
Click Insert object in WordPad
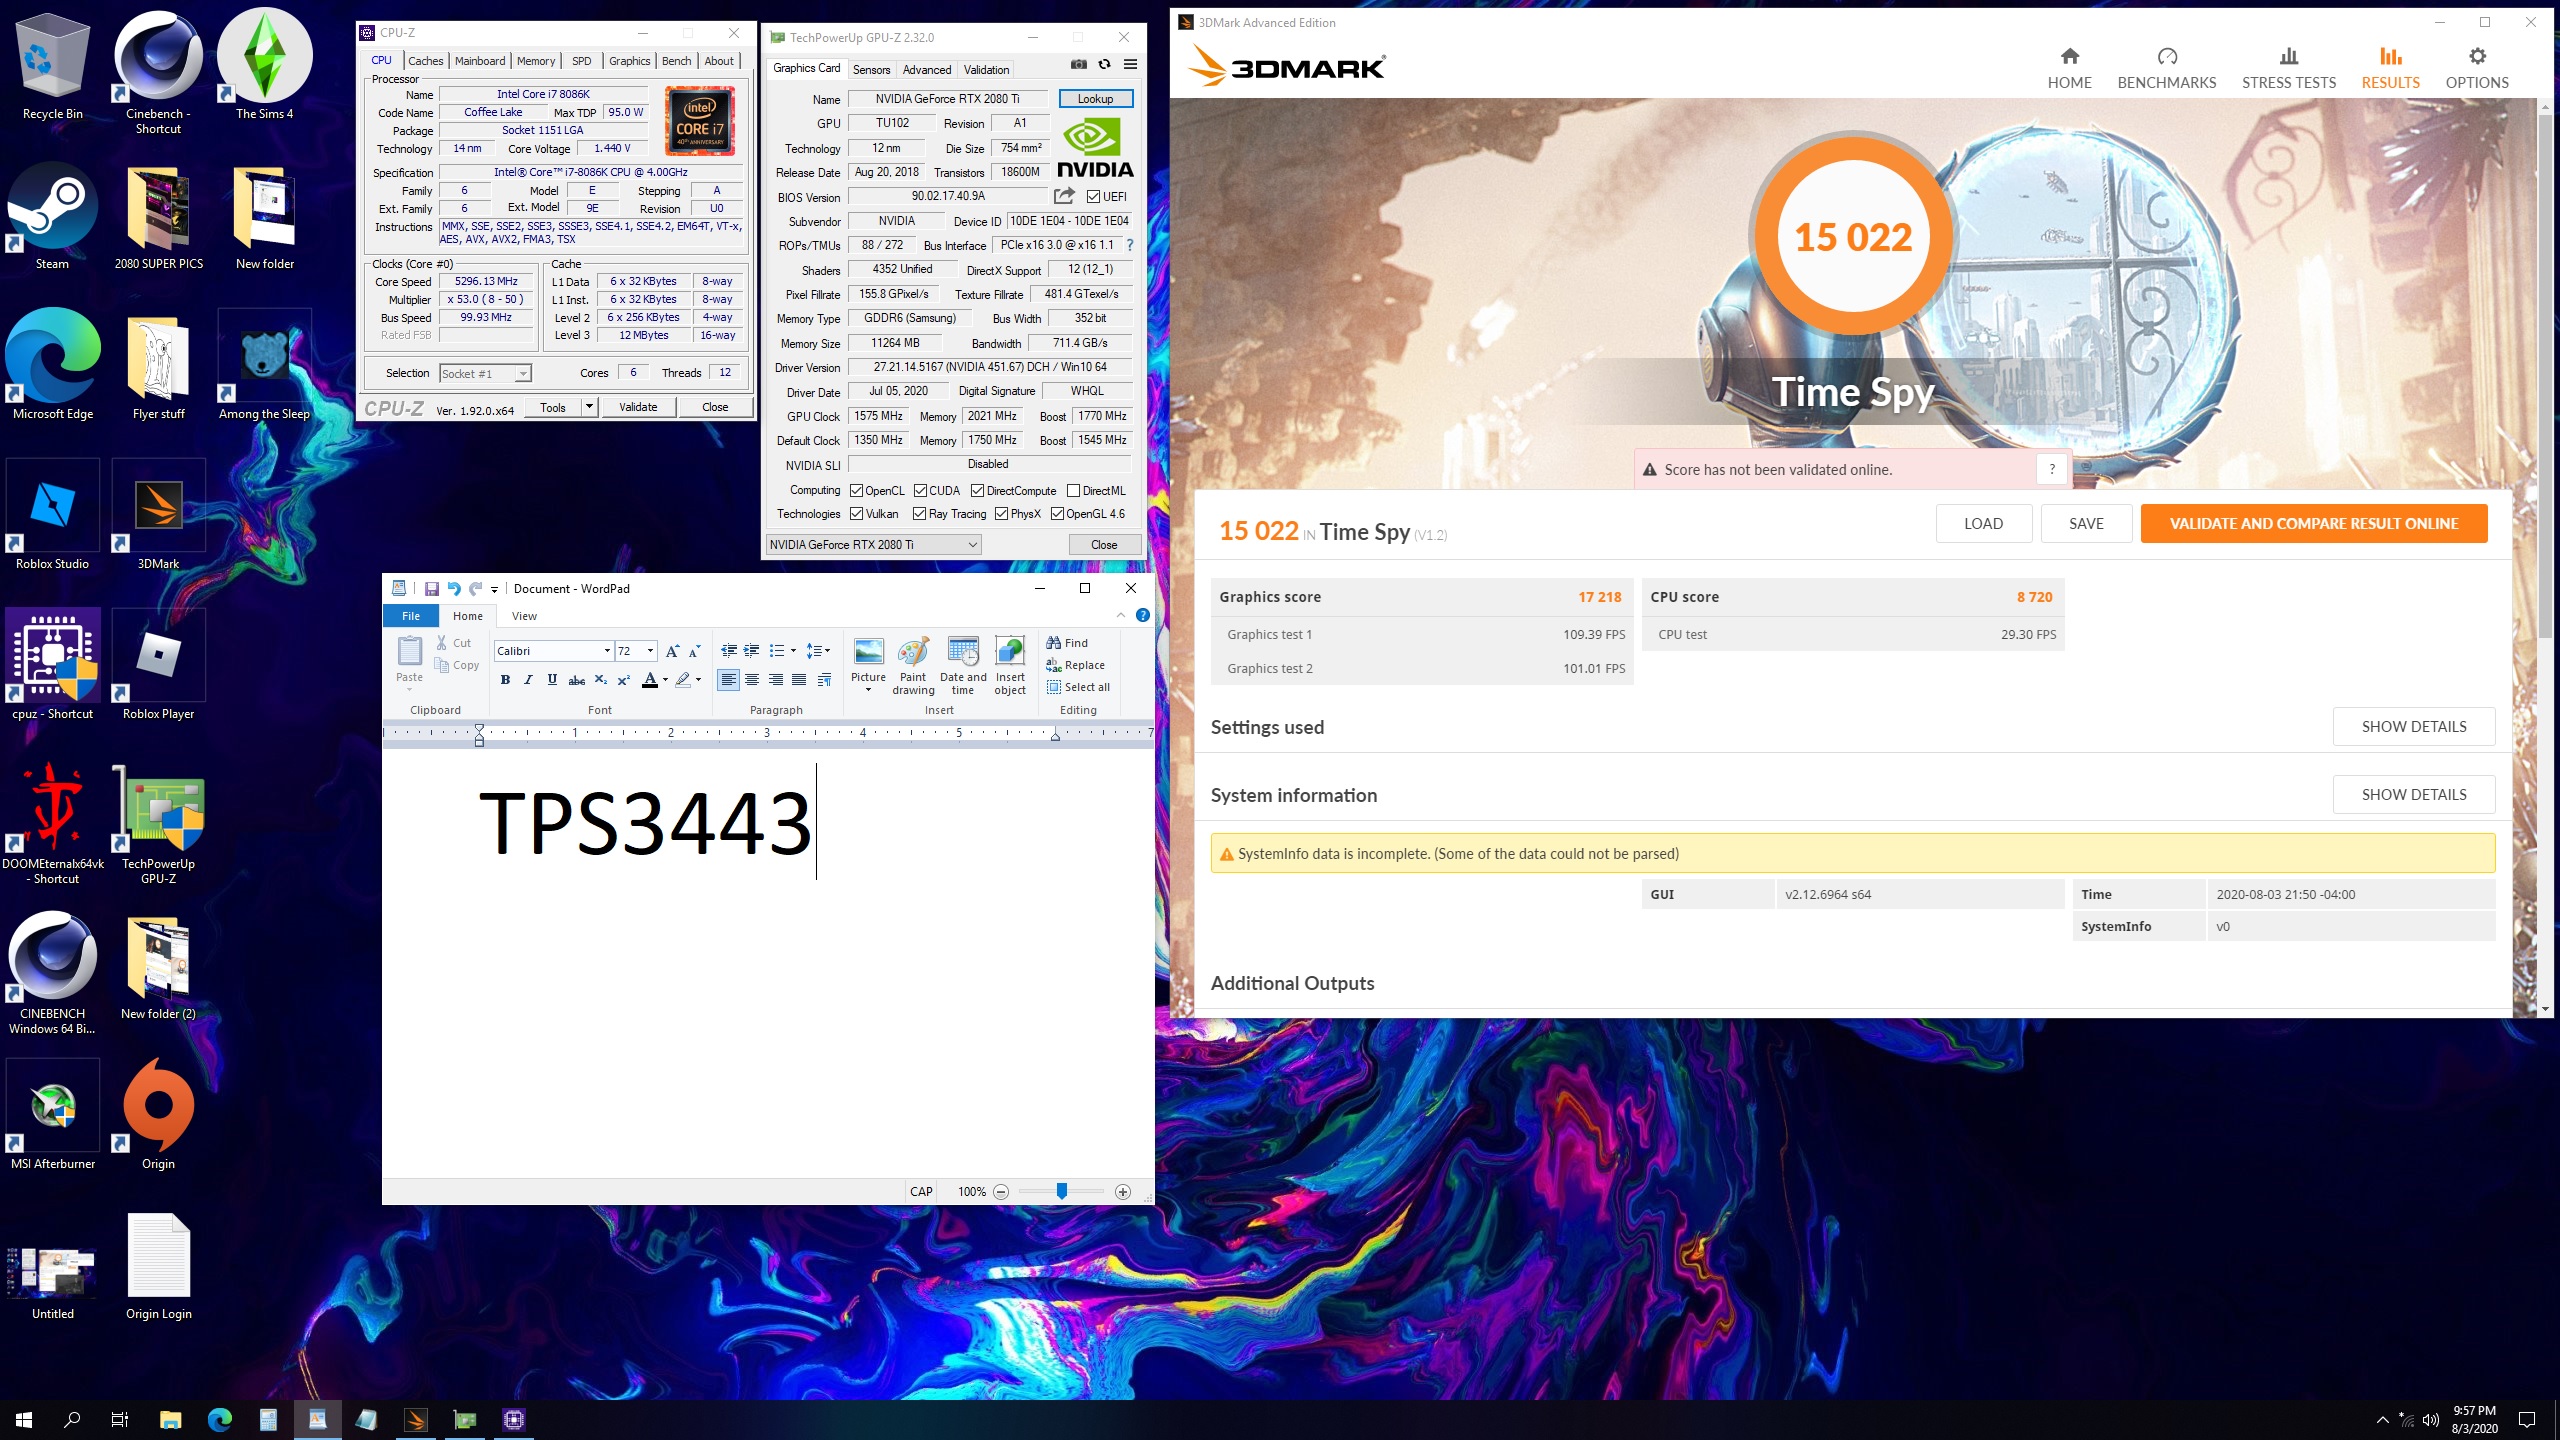(1010, 666)
